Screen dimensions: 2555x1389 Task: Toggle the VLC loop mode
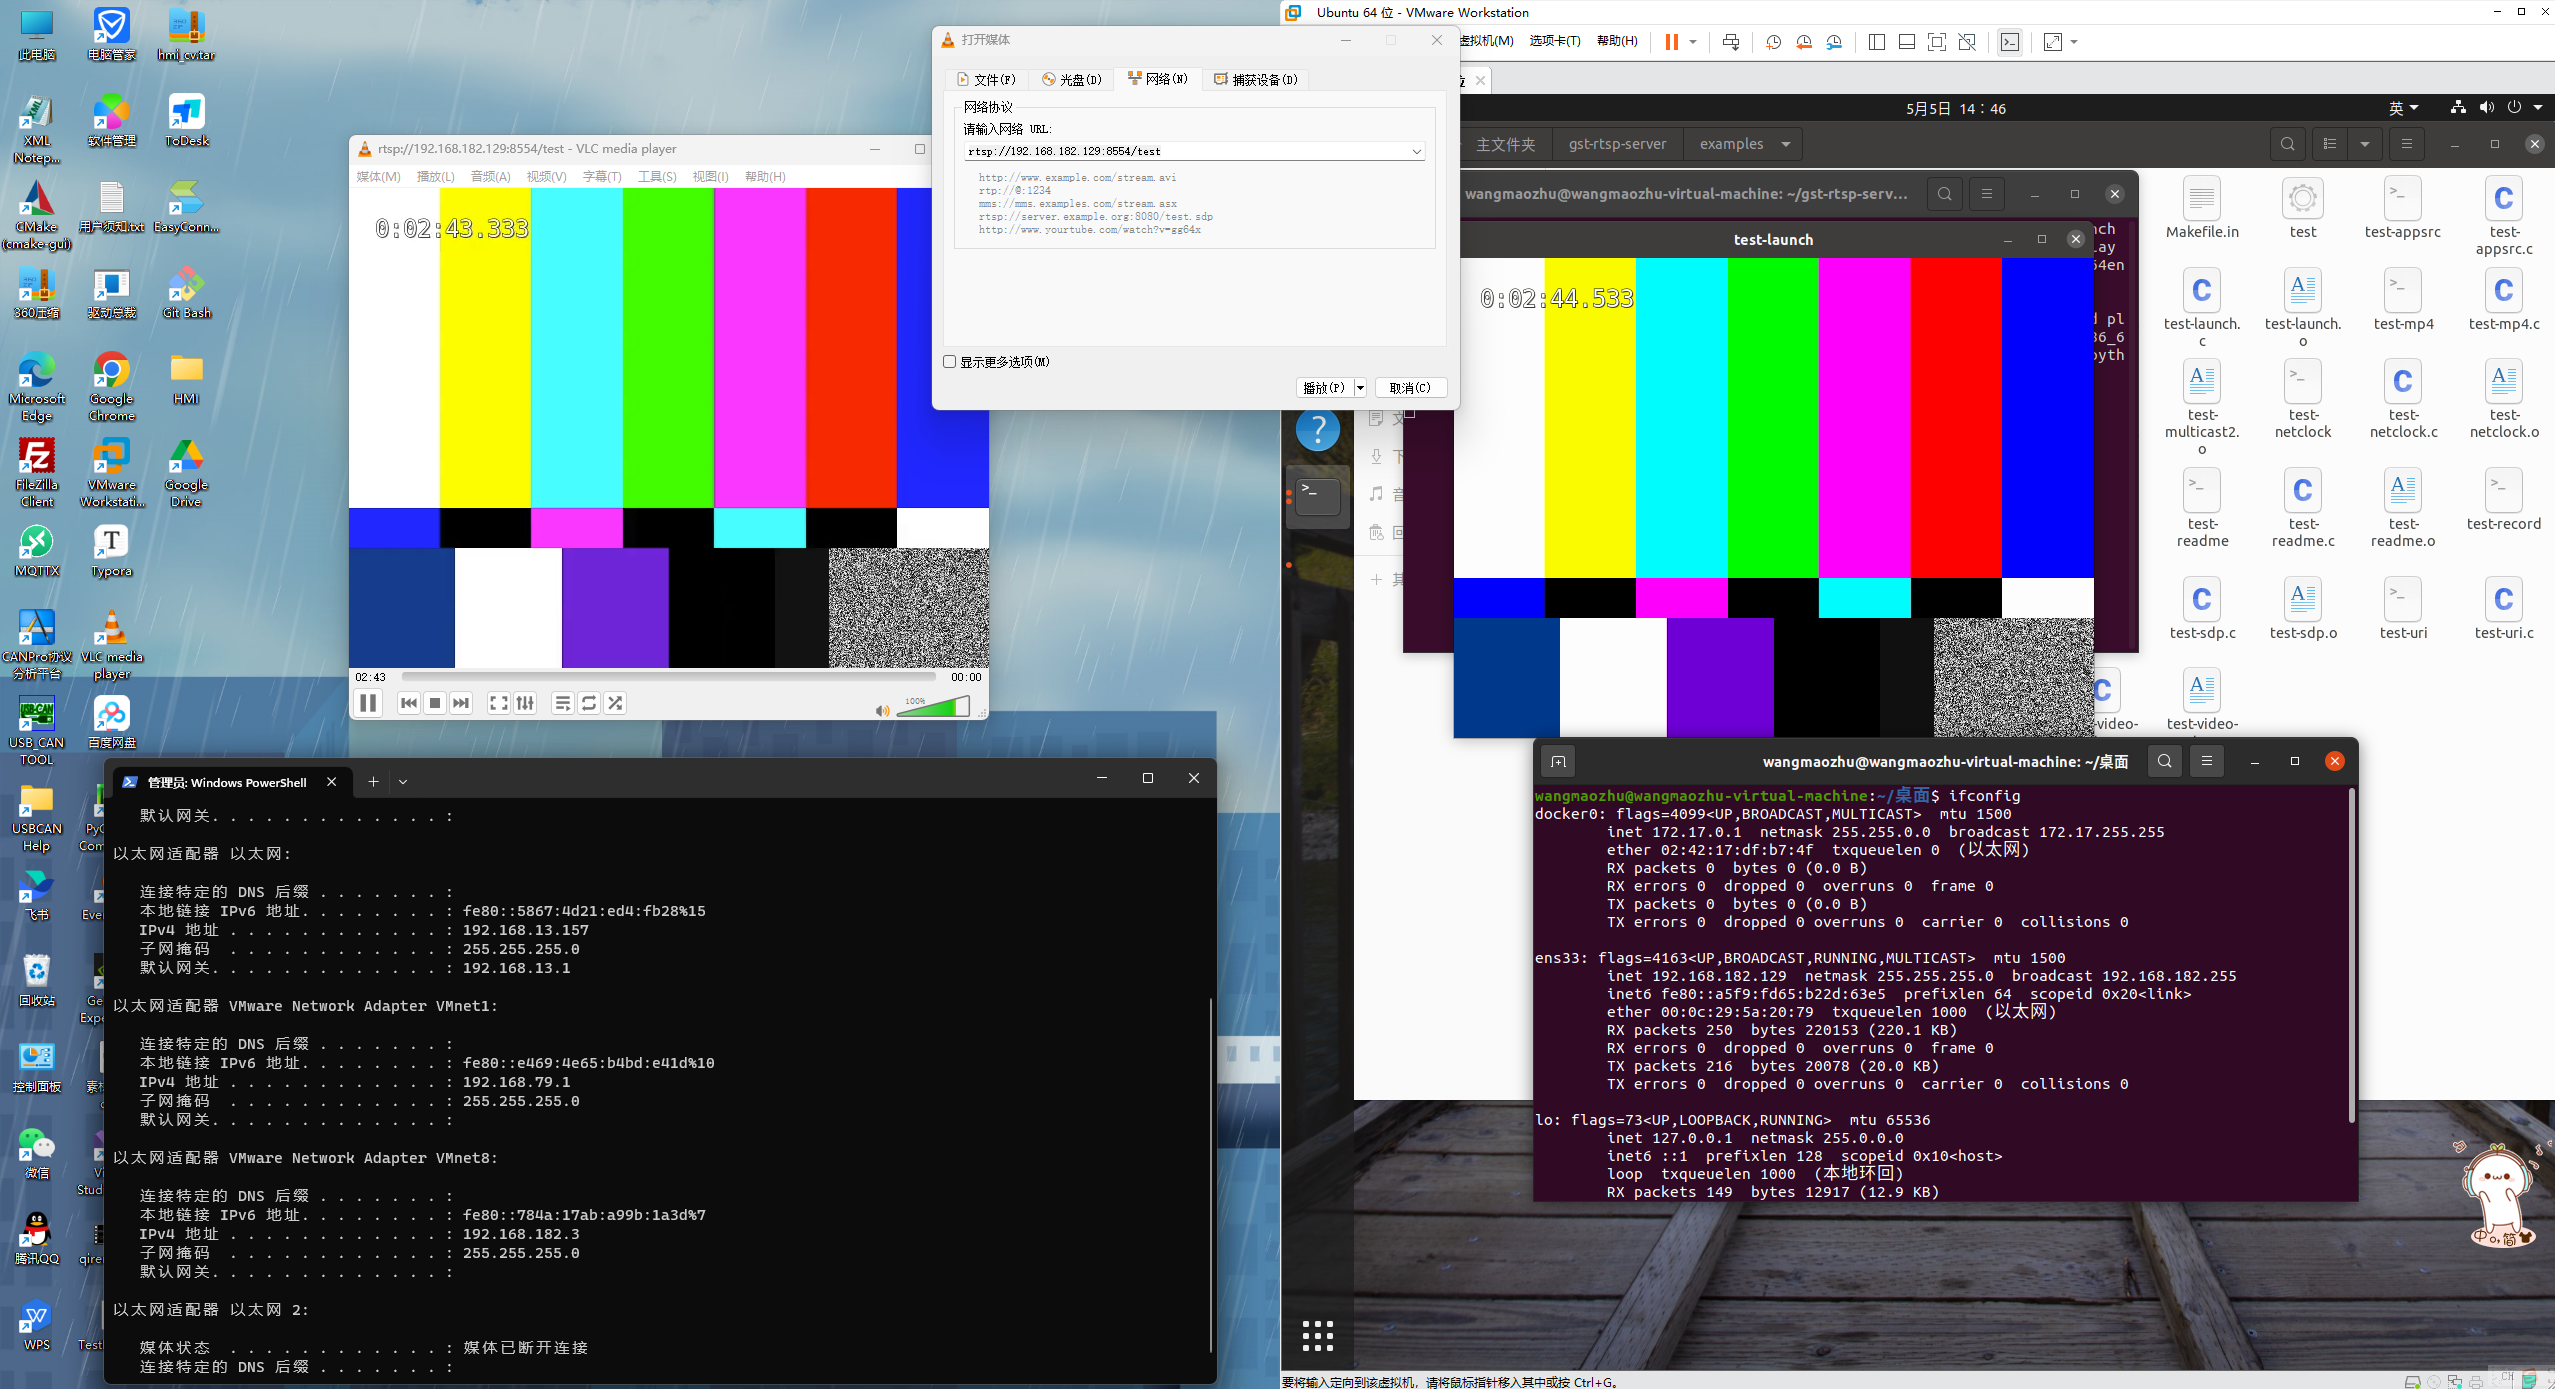589,703
